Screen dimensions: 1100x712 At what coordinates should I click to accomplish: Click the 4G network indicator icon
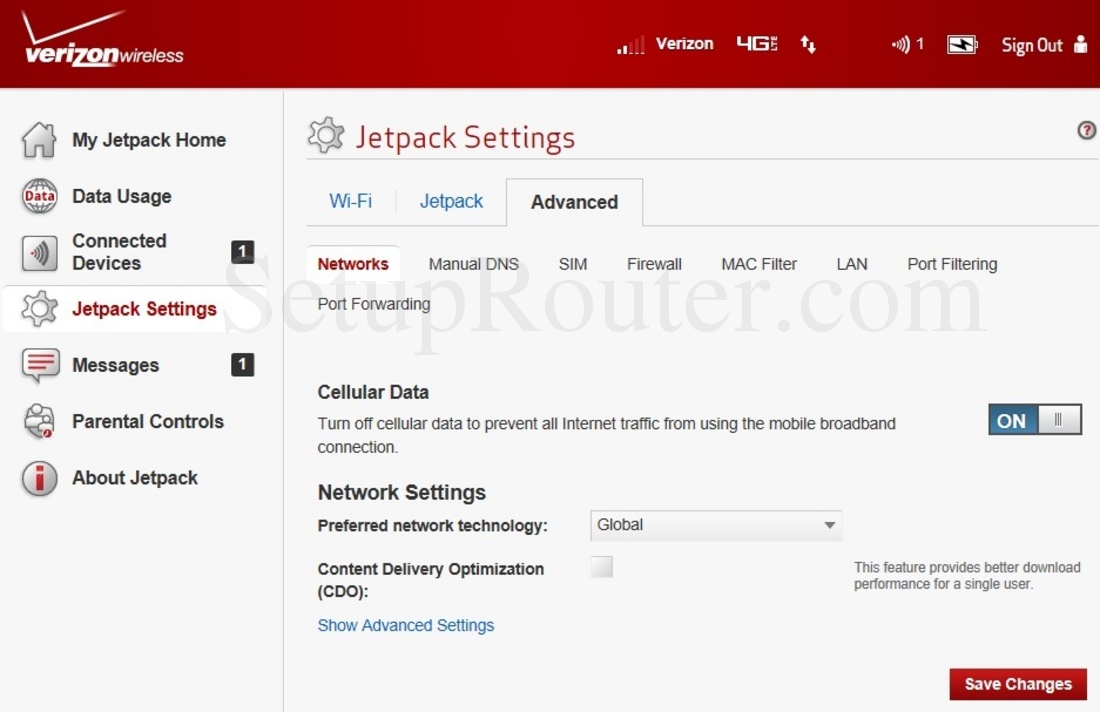756,44
